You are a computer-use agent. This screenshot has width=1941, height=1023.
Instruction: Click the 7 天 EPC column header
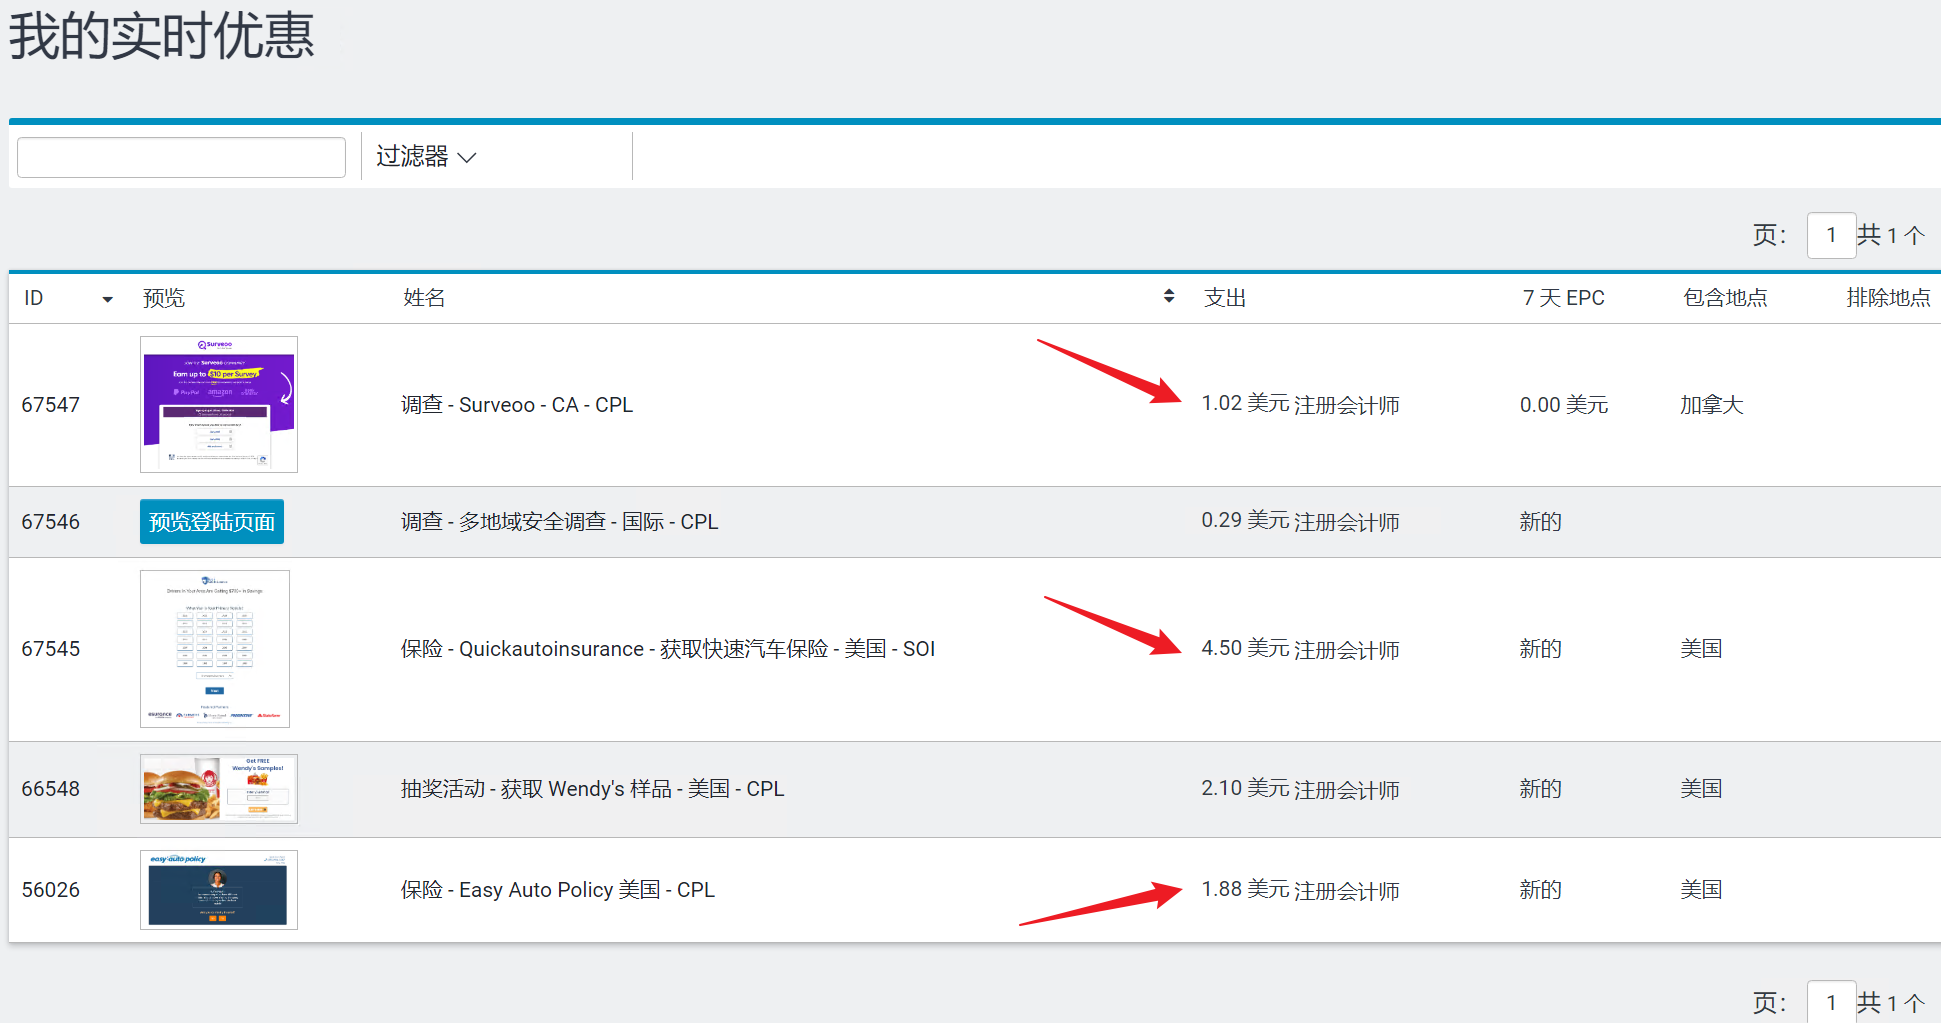(1563, 298)
